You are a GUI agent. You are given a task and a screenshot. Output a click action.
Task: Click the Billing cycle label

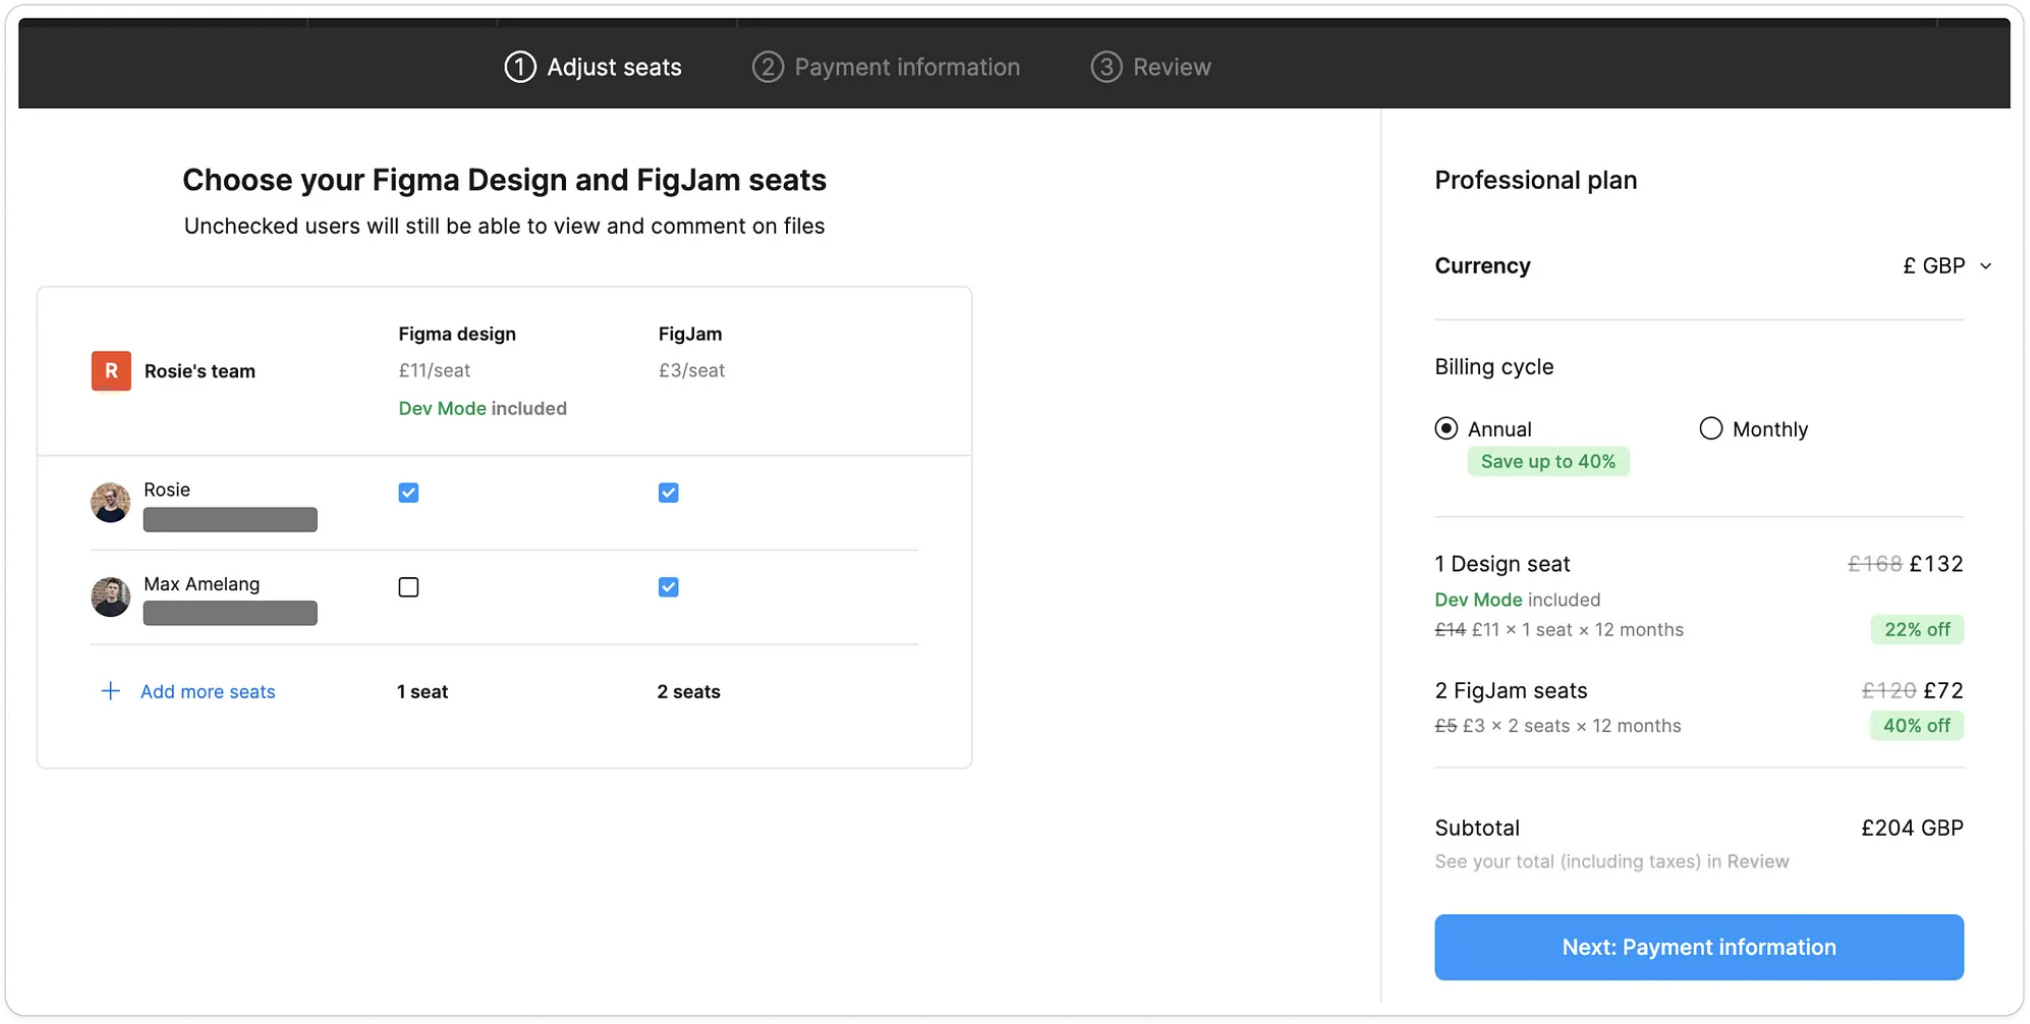[x=1493, y=367]
